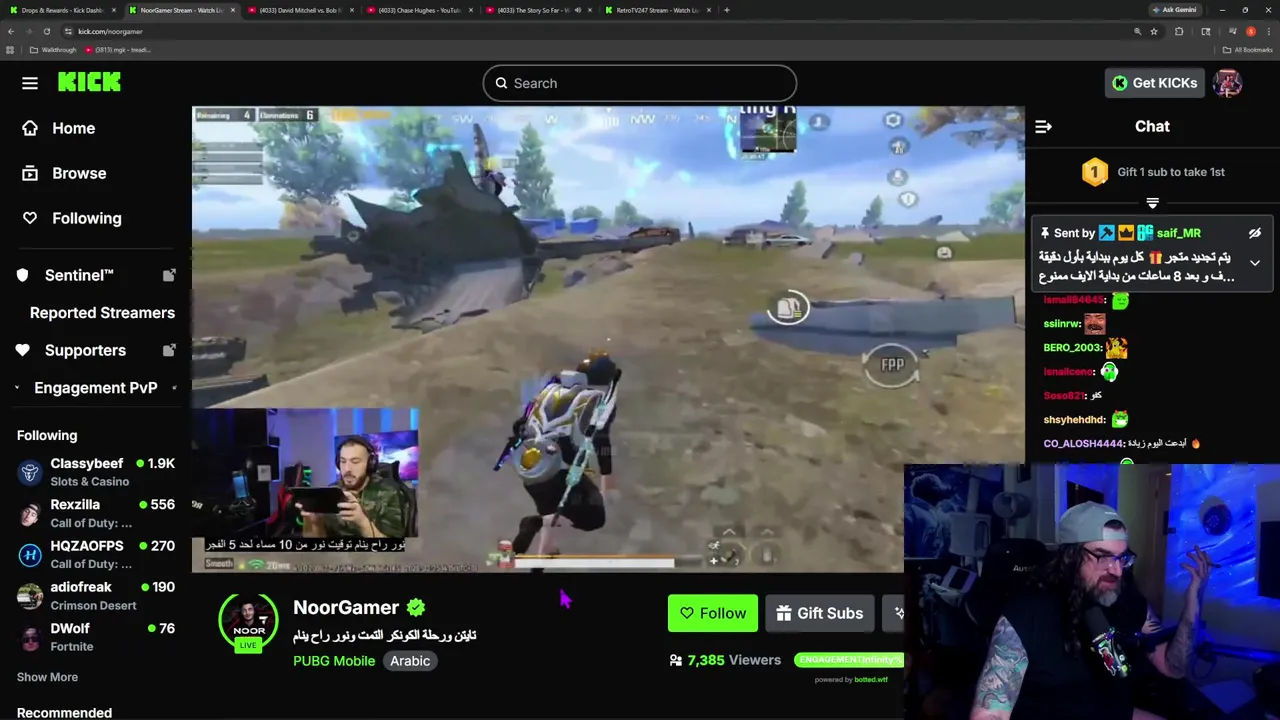Open the Following page from the sidebar
Image resolution: width=1280 pixels, height=720 pixels.
click(72, 218)
